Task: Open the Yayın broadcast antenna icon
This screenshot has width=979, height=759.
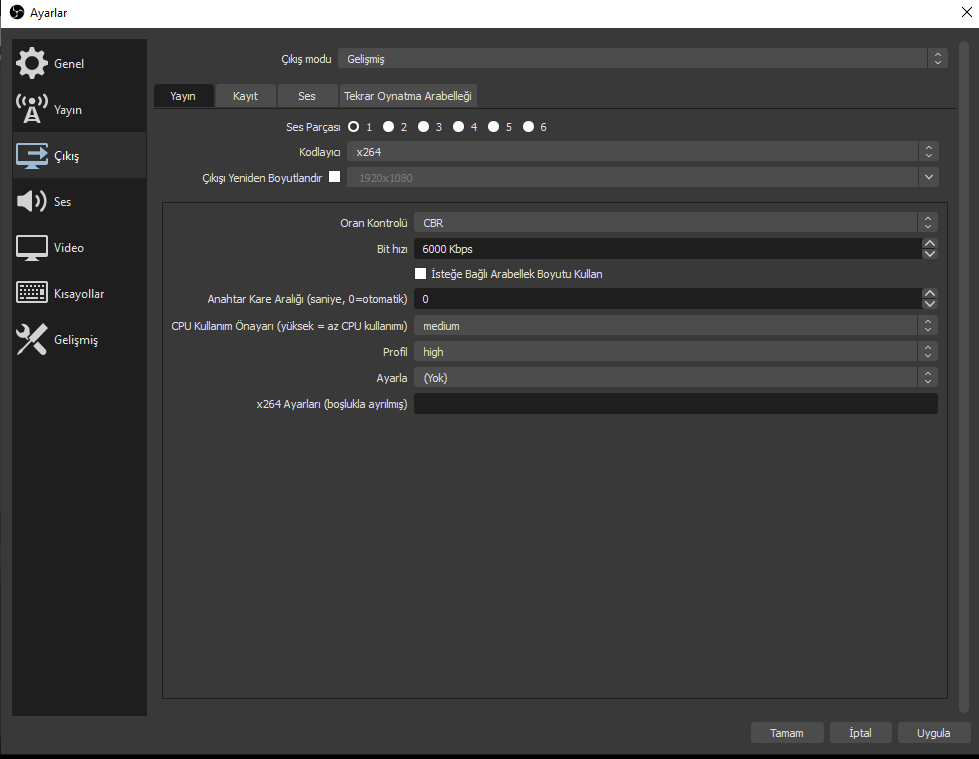Action: tap(31, 109)
